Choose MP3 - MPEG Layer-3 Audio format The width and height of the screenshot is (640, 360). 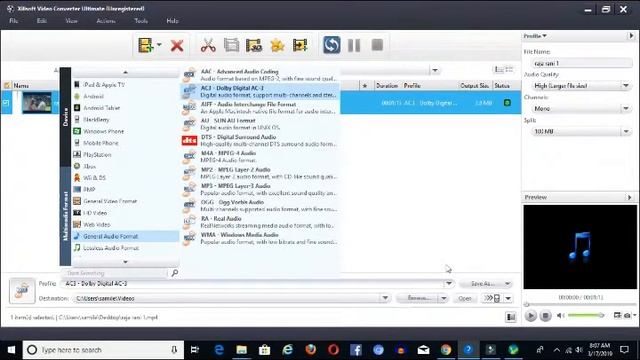pos(260,189)
